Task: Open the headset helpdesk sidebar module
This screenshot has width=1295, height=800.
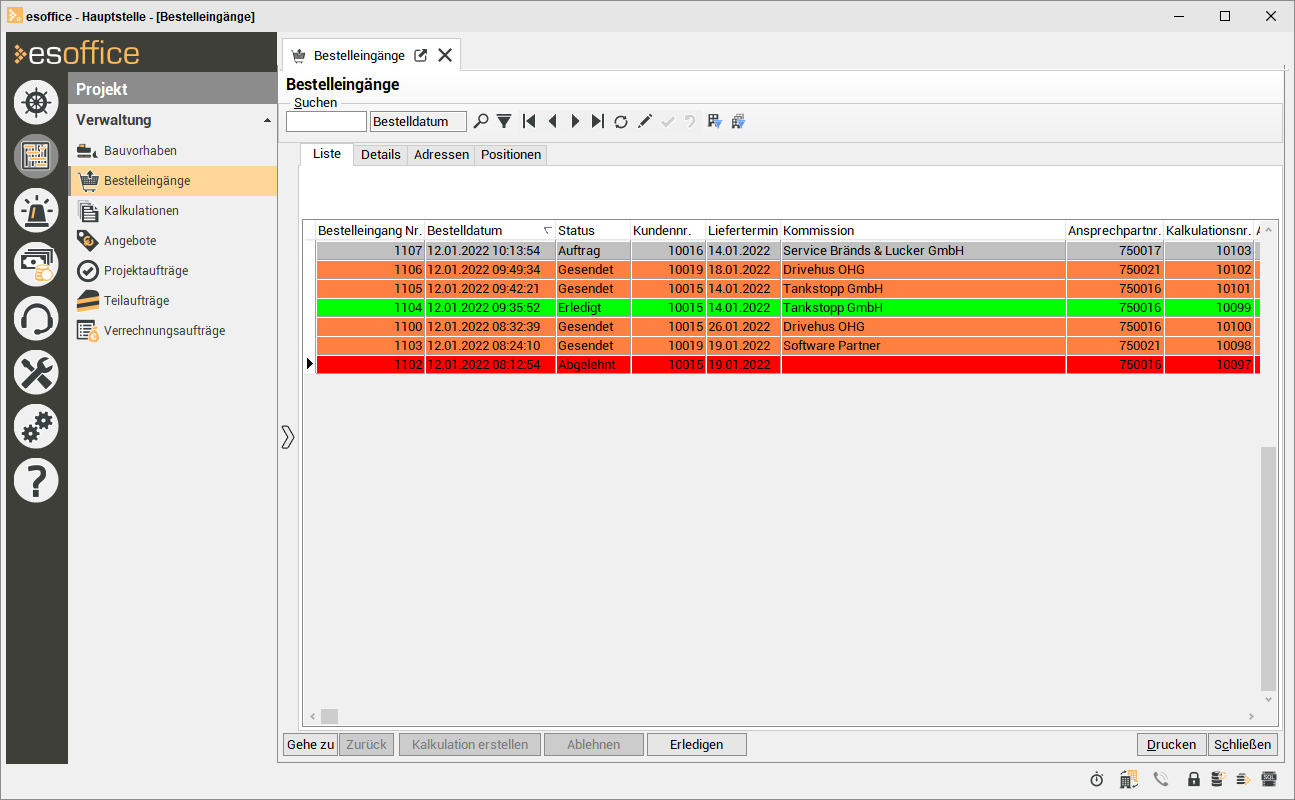Action: [x=36, y=318]
